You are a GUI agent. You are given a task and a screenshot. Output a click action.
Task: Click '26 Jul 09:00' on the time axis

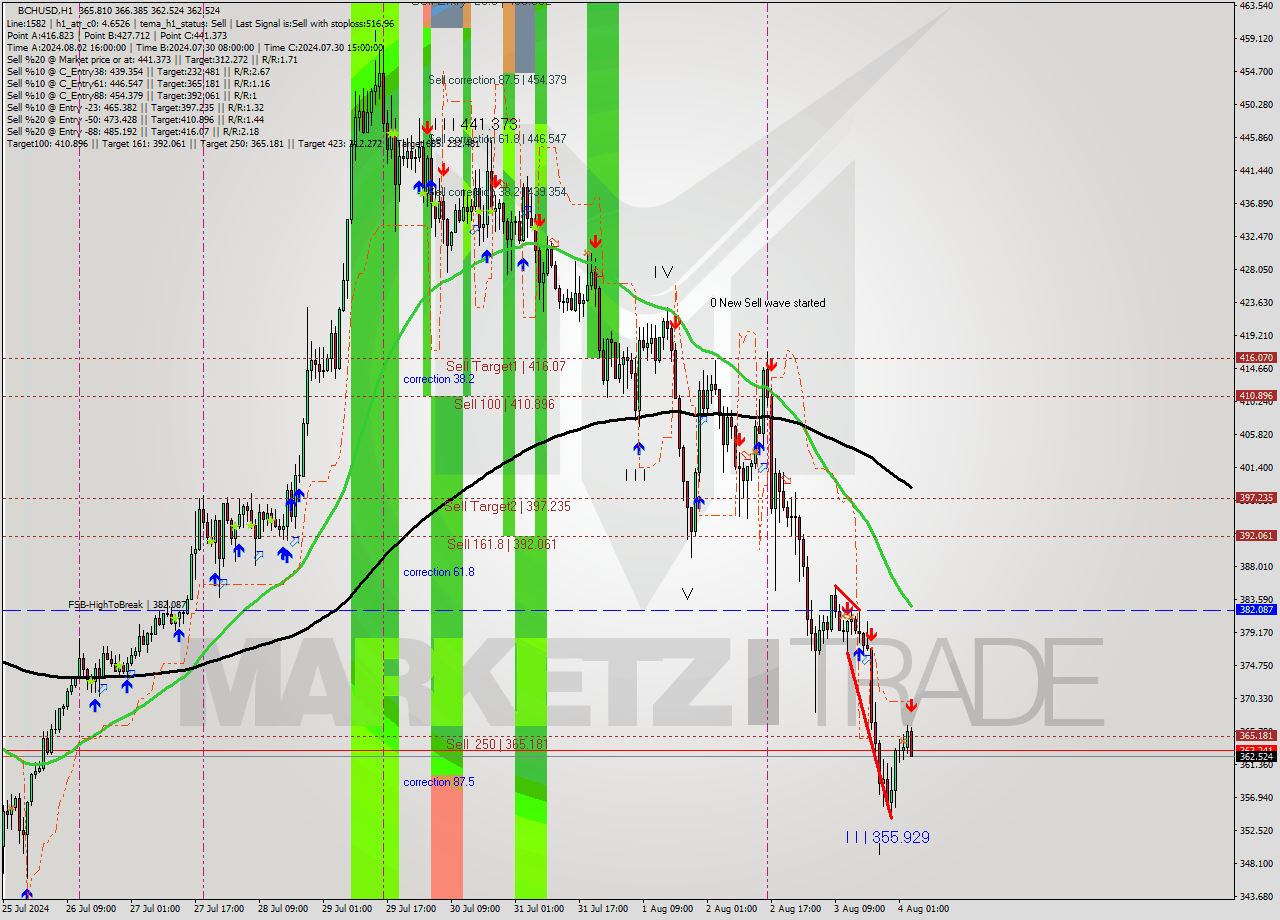(90, 909)
